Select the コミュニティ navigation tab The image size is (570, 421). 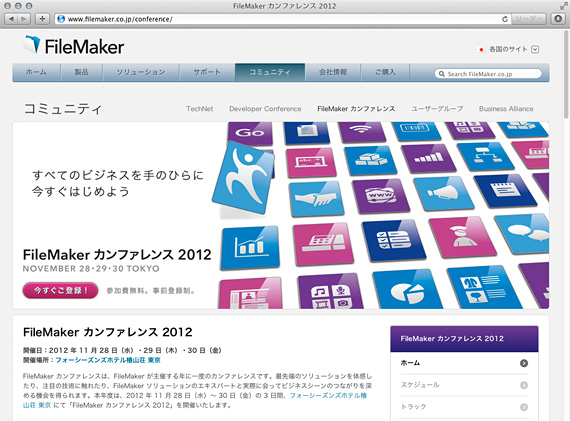point(270,72)
